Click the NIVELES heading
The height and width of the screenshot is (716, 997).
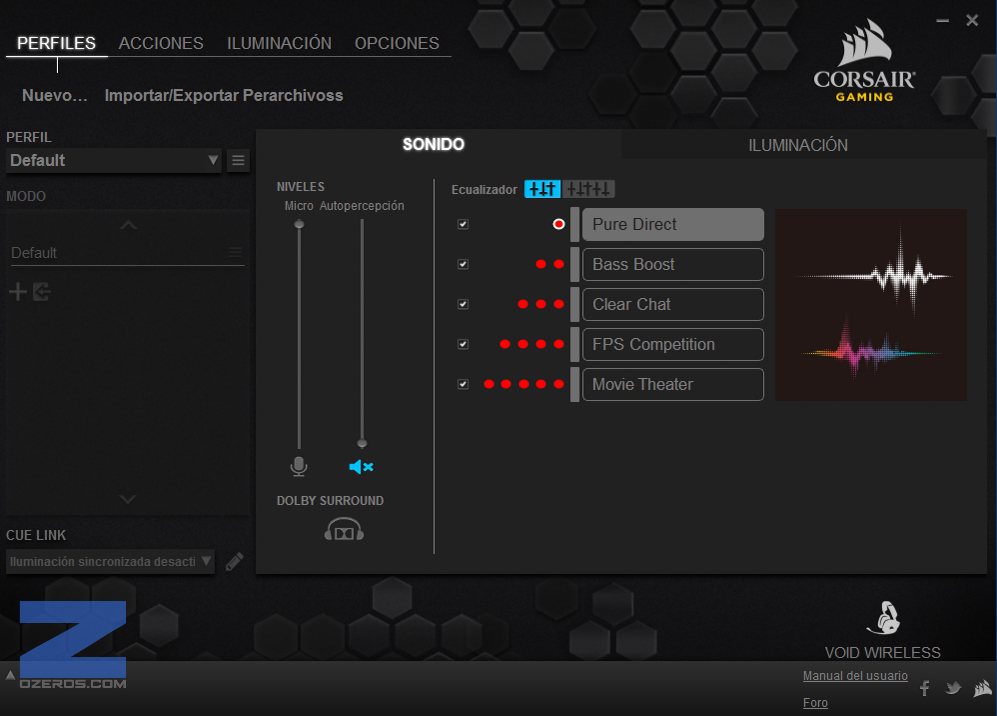[x=301, y=186]
